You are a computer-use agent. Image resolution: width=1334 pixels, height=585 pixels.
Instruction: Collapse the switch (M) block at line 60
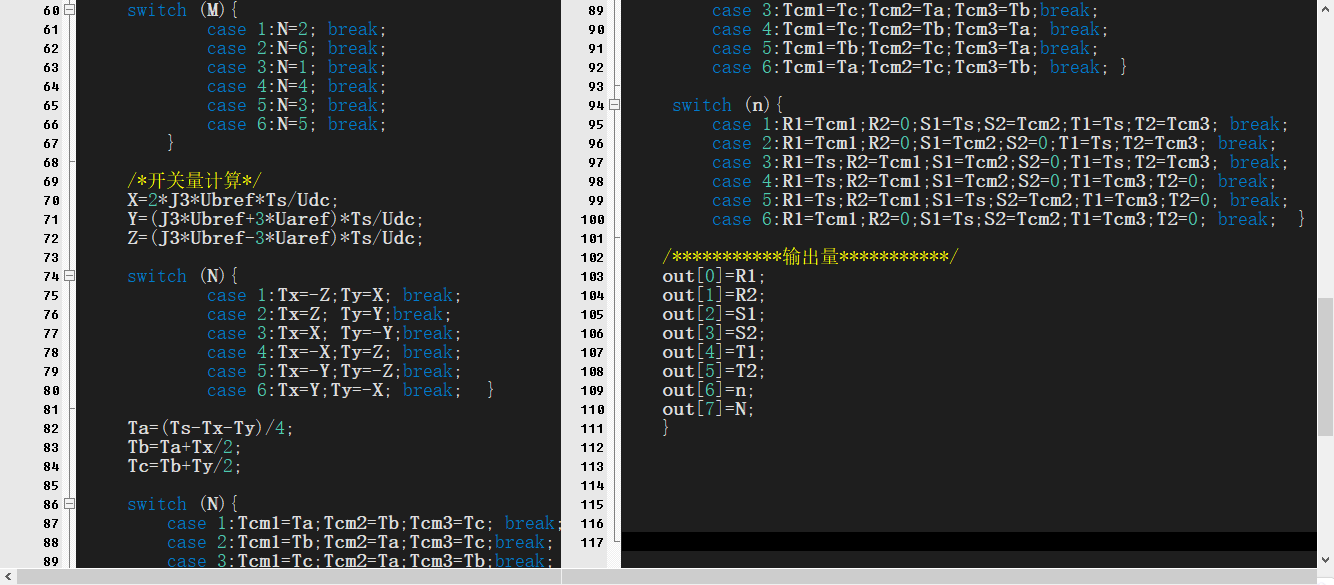pyautogui.click(x=69, y=10)
